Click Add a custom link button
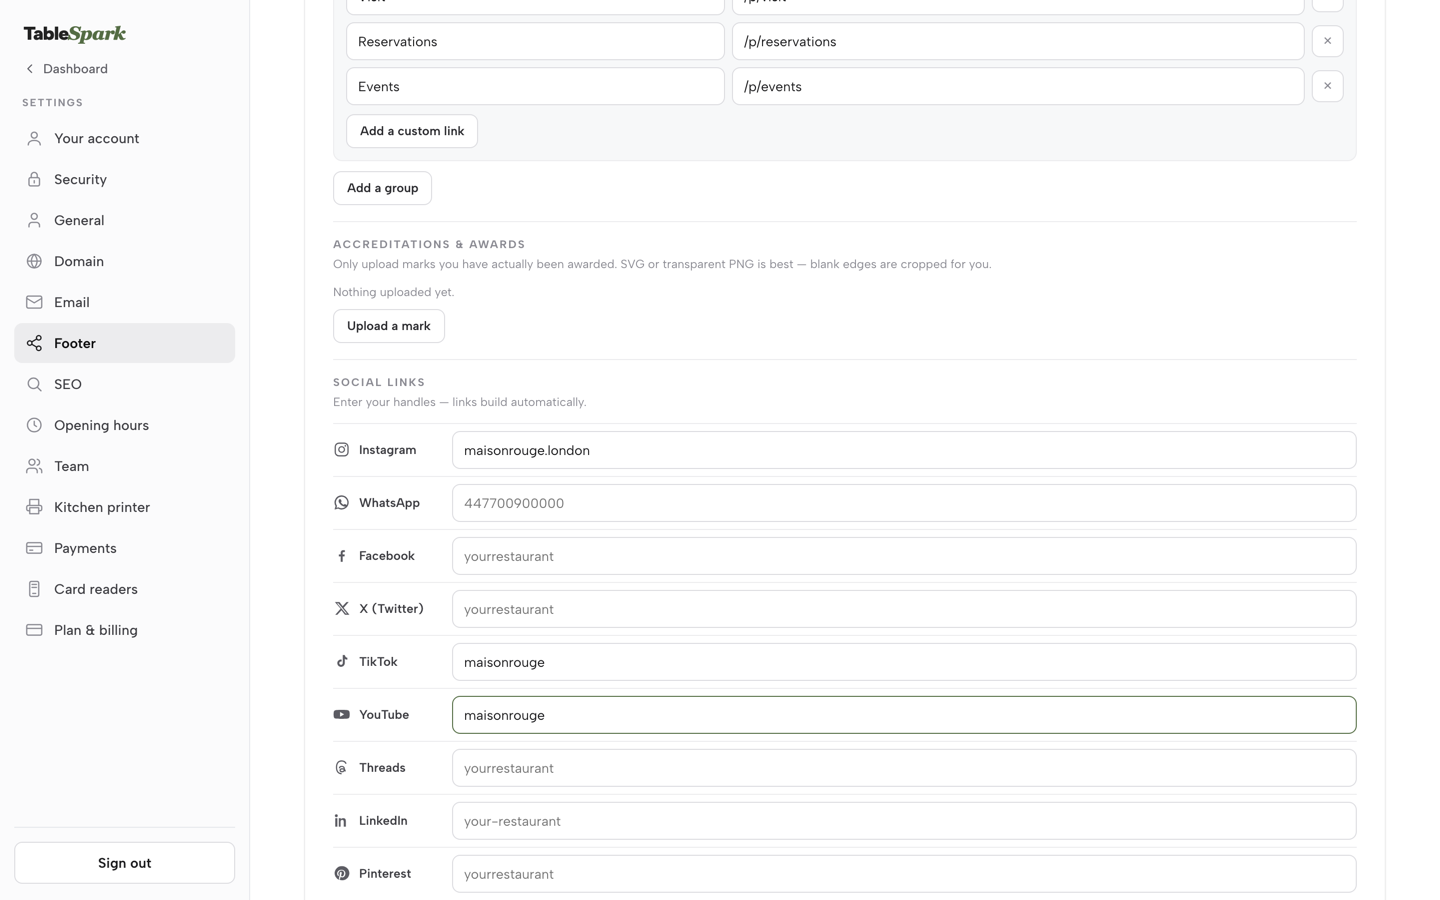 (412, 131)
